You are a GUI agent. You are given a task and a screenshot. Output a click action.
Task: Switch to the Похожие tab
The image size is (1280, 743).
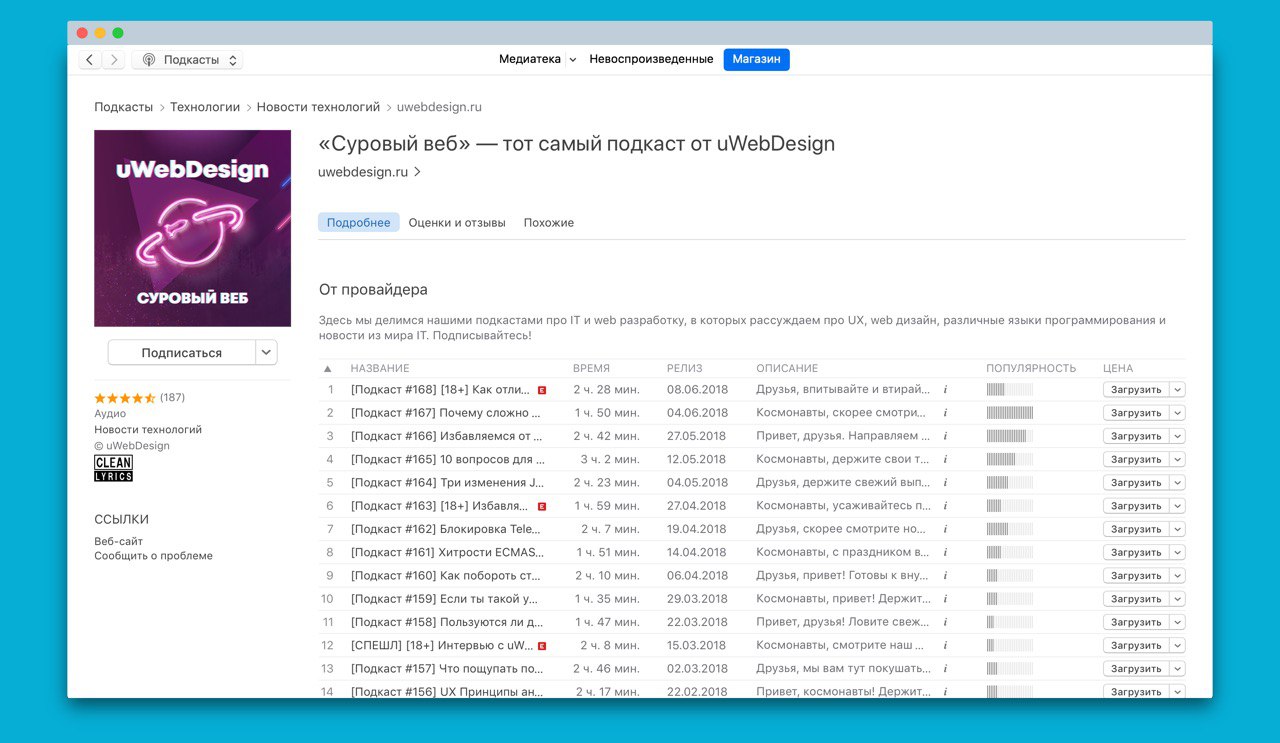point(549,223)
